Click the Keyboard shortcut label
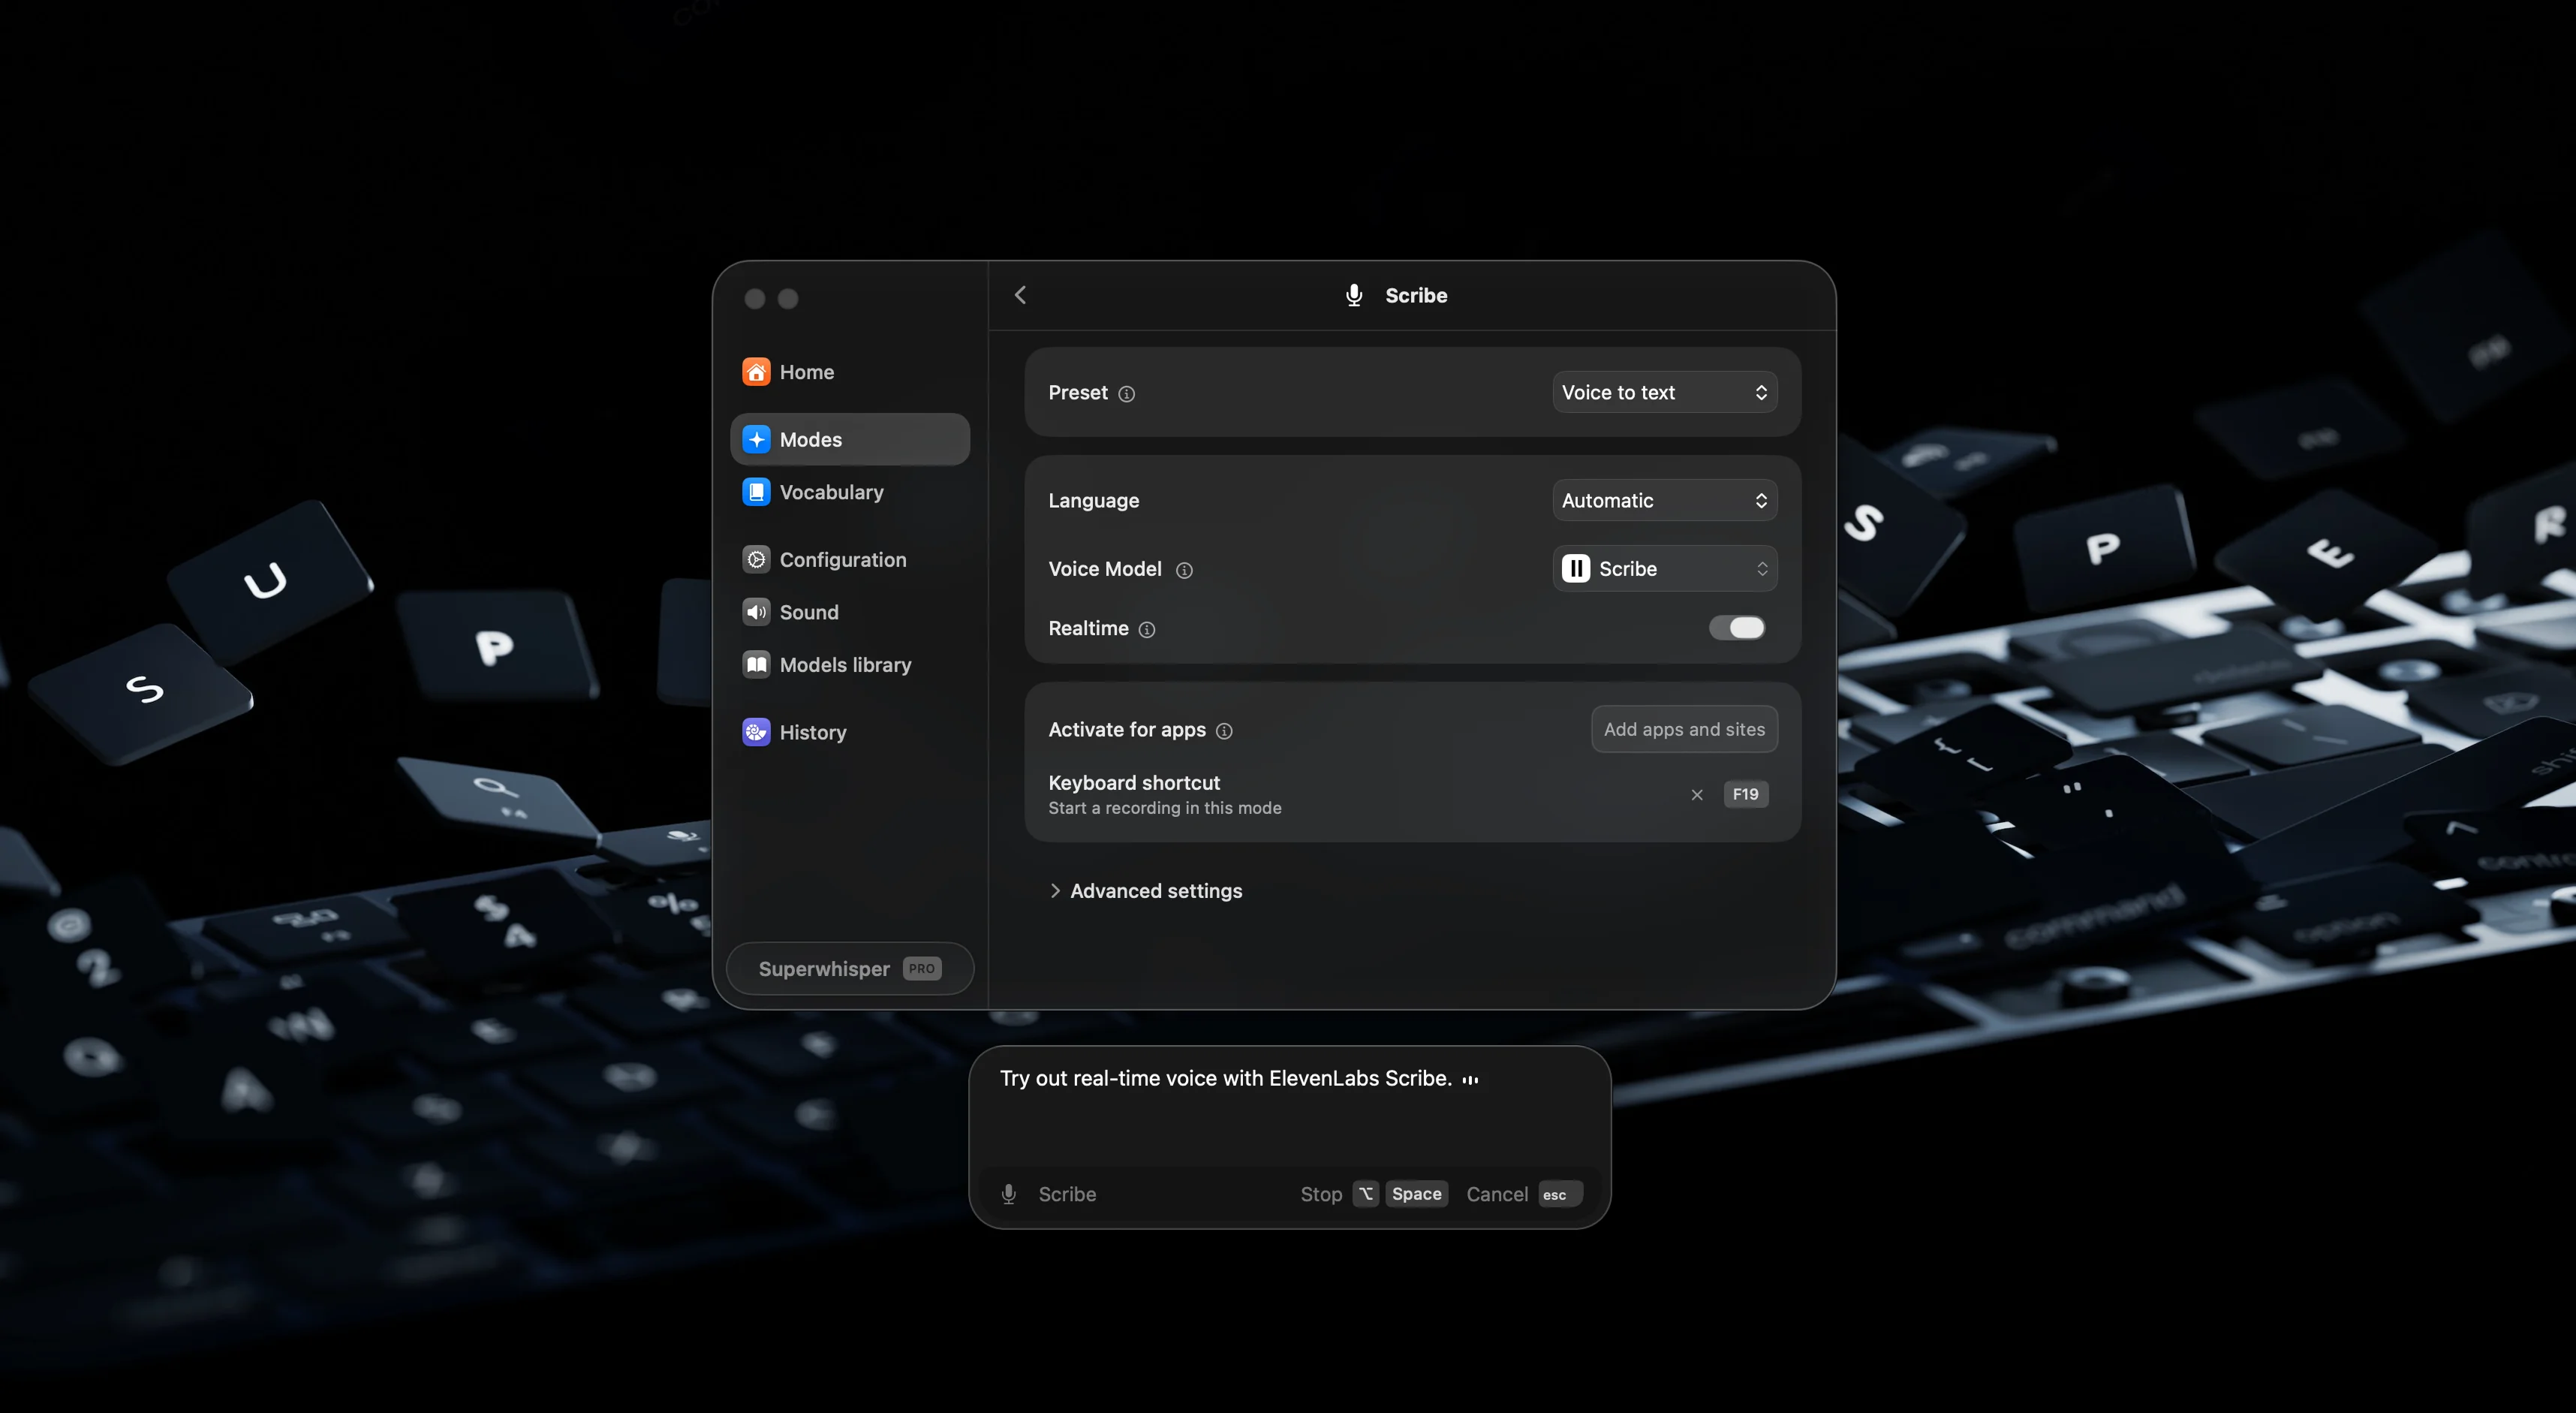The height and width of the screenshot is (1413, 2576). tap(1134, 783)
